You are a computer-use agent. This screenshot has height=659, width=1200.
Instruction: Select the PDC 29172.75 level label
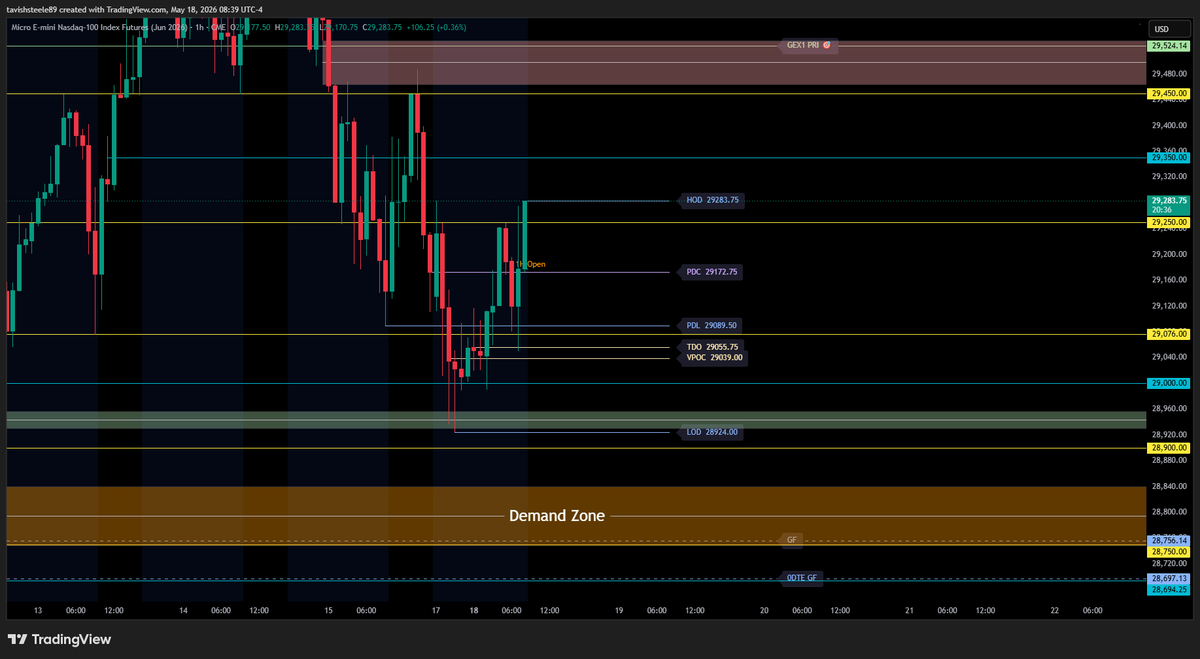coord(712,271)
